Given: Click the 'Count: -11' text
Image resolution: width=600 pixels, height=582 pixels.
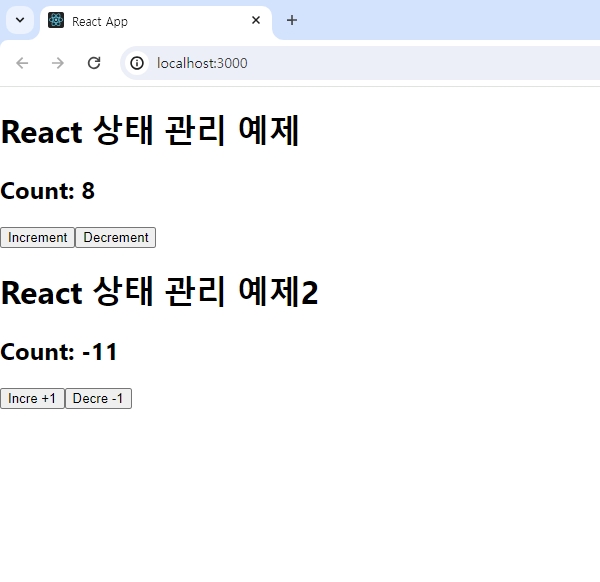Looking at the screenshot, I should point(59,352).
